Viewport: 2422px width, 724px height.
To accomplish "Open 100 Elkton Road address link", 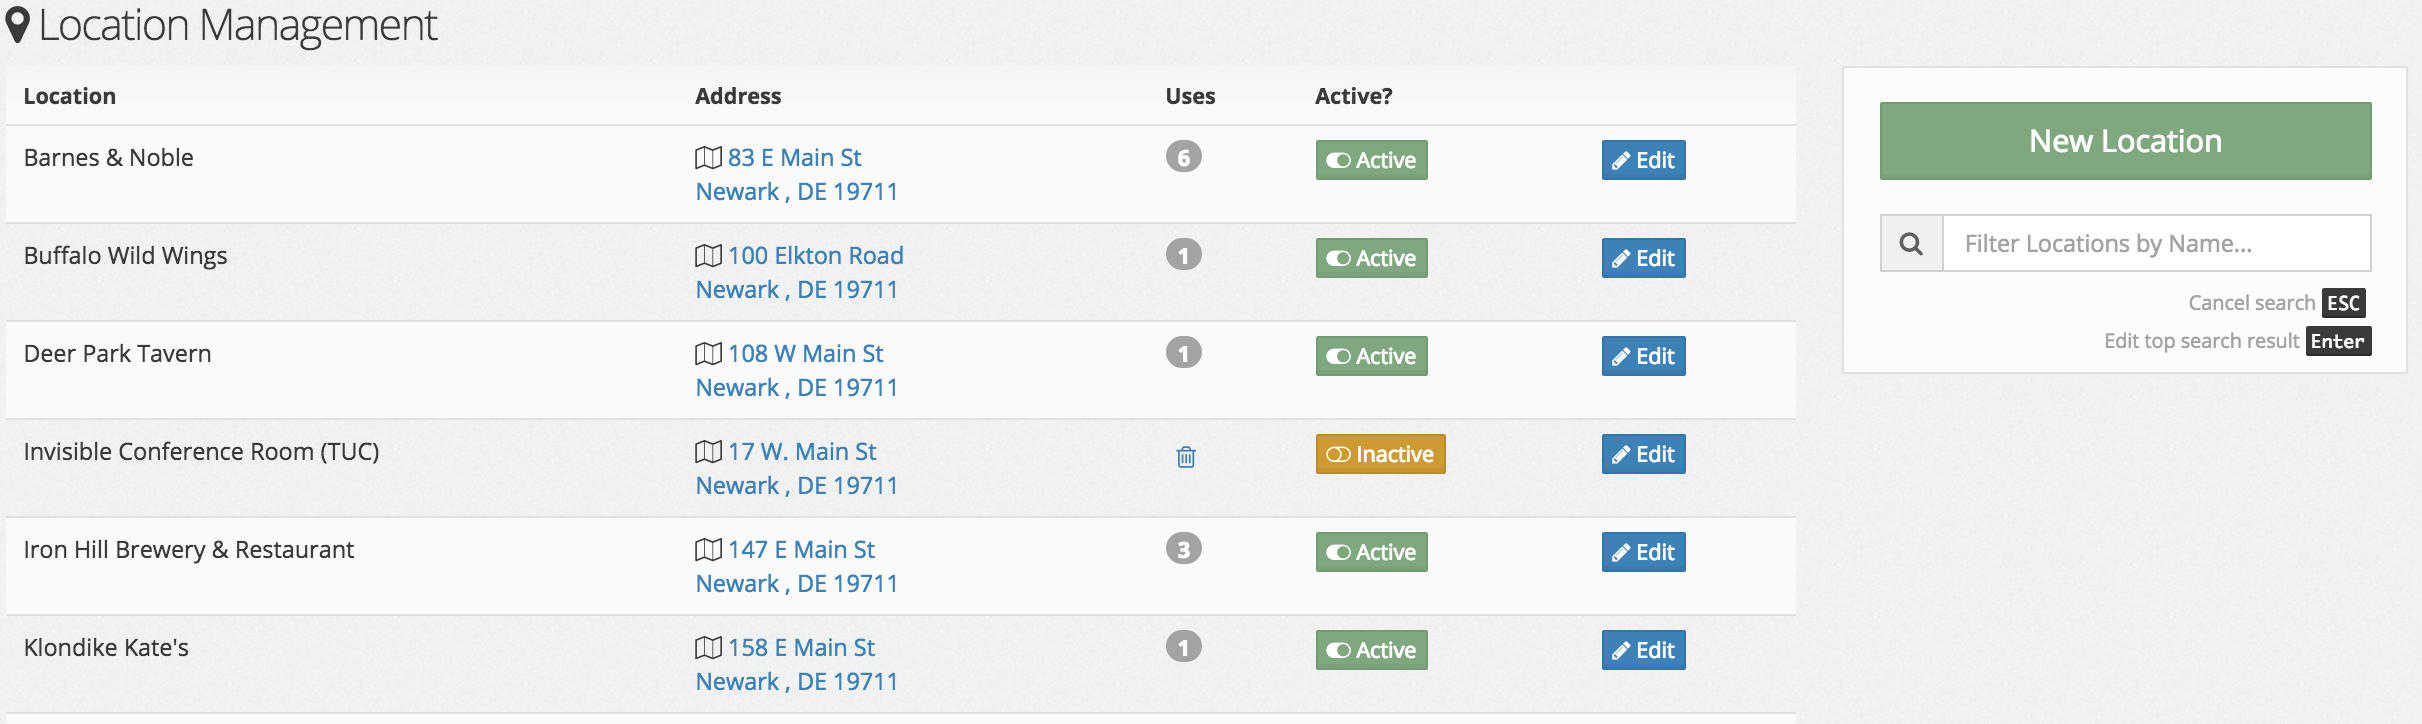I will point(815,256).
